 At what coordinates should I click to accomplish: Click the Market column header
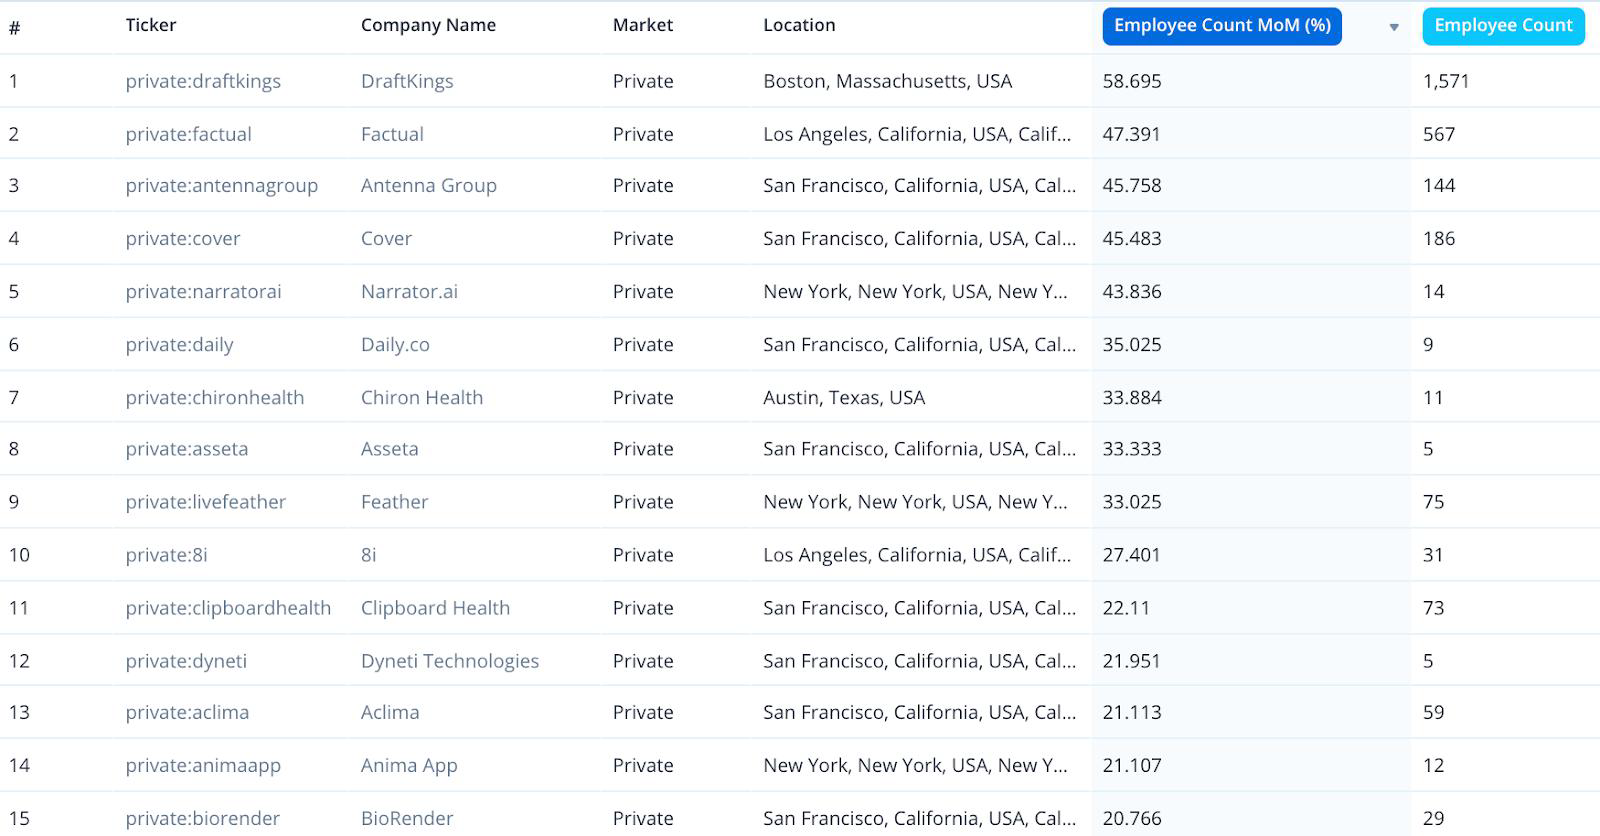click(643, 25)
